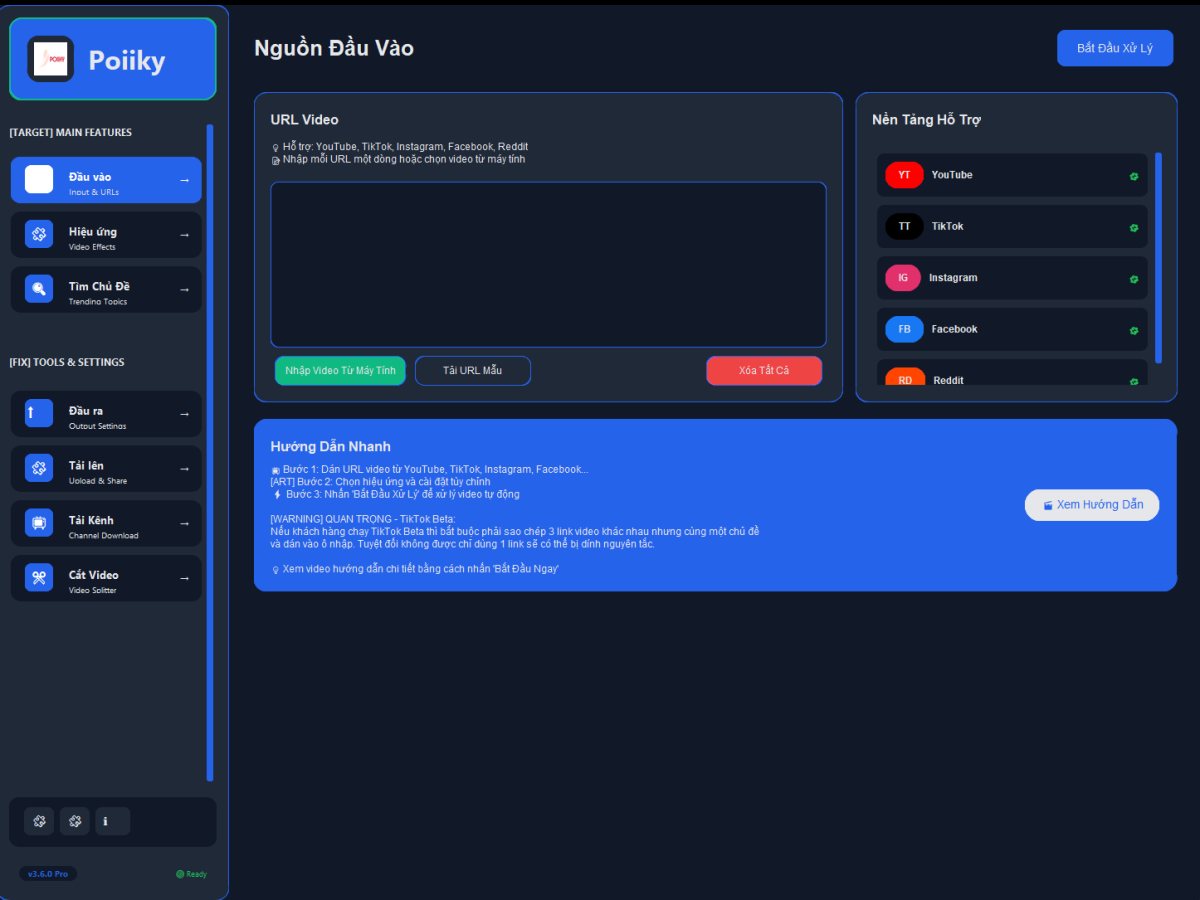Image resolution: width=1200 pixels, height=900 pixels.
Task: Click the Poiiky logo icon
Action: 51,59
